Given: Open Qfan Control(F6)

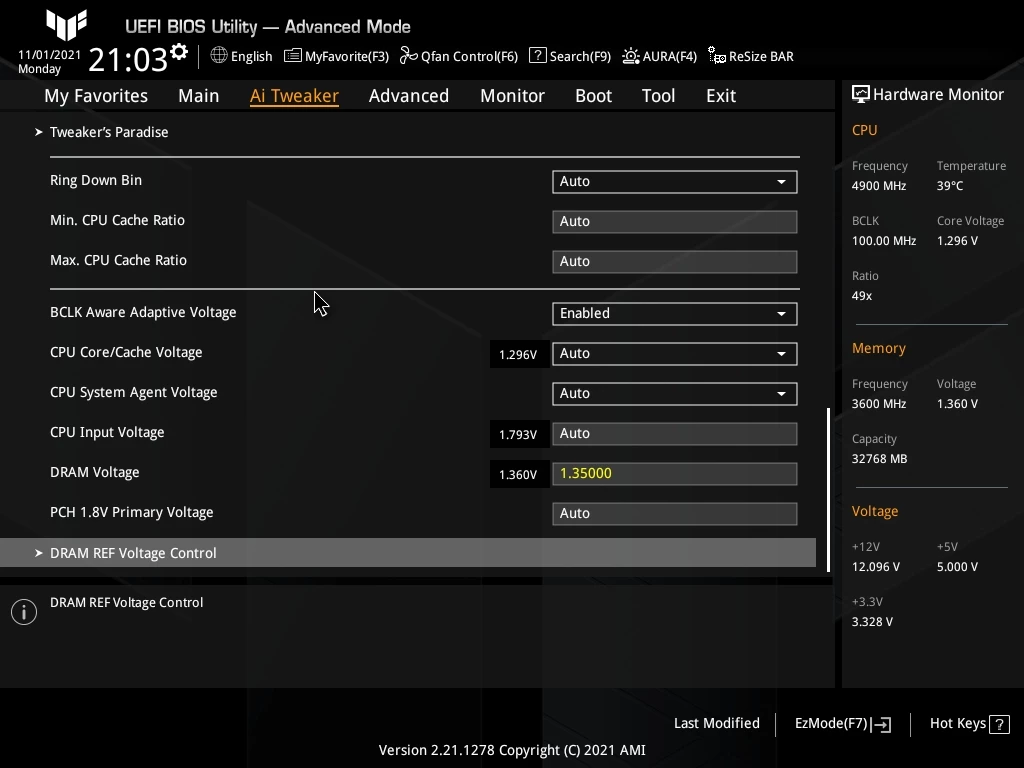Looking at the screenshot, I should click(469, 56).
